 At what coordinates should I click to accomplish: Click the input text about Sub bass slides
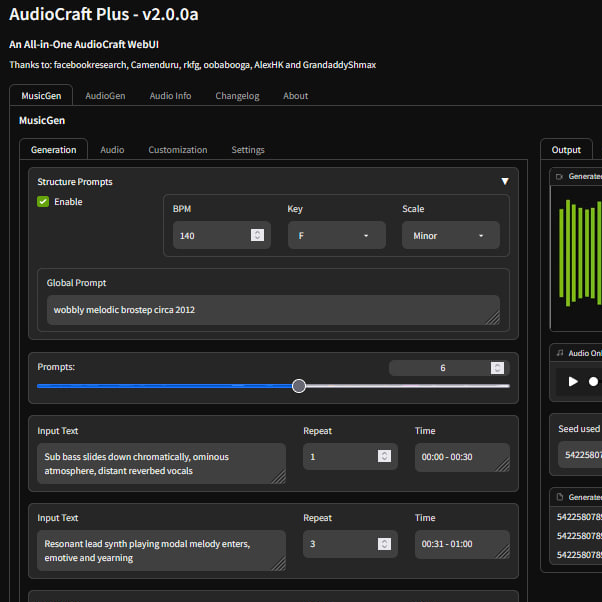[161, 463]
